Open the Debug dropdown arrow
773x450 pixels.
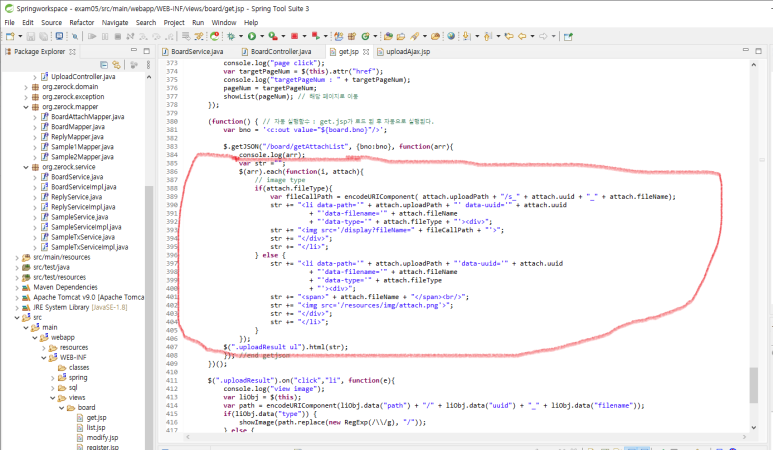tap(241, 36)
